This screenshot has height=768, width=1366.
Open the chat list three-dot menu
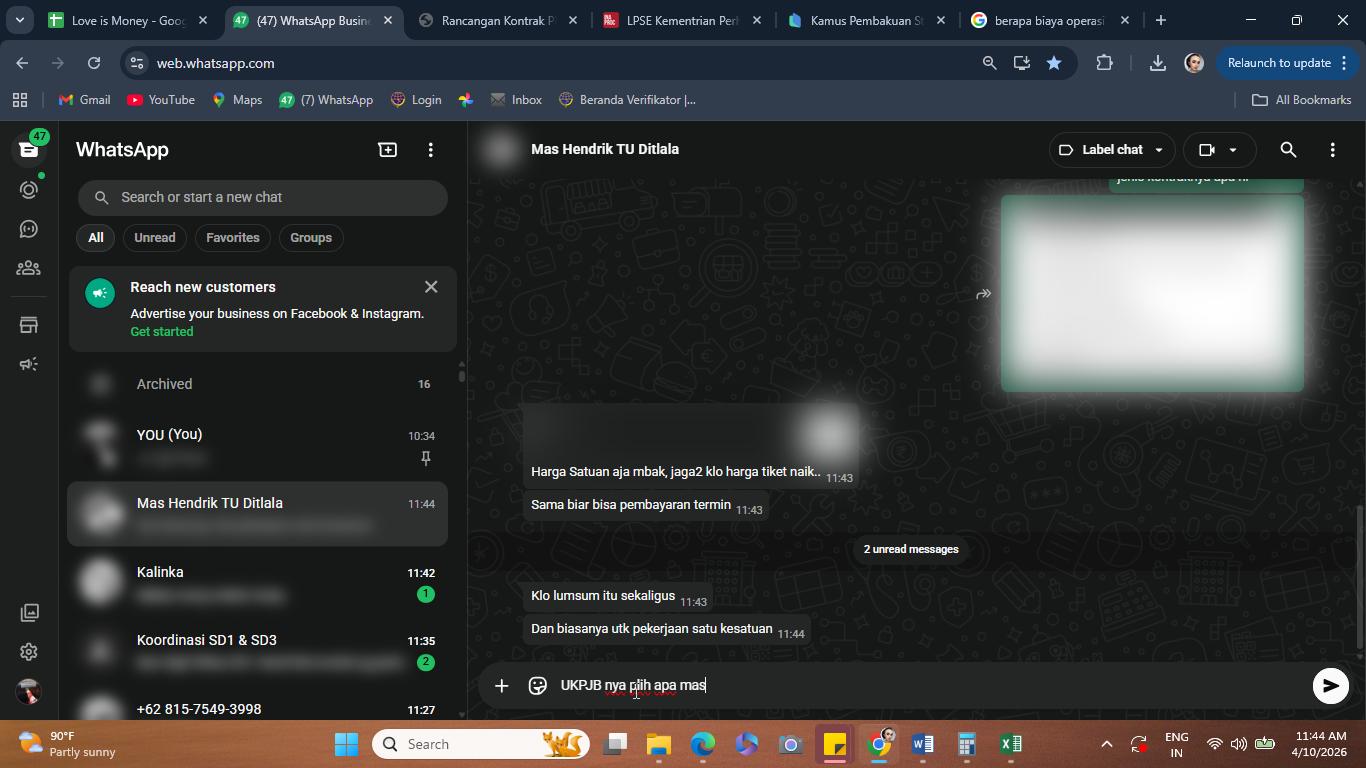click(431, 149)
